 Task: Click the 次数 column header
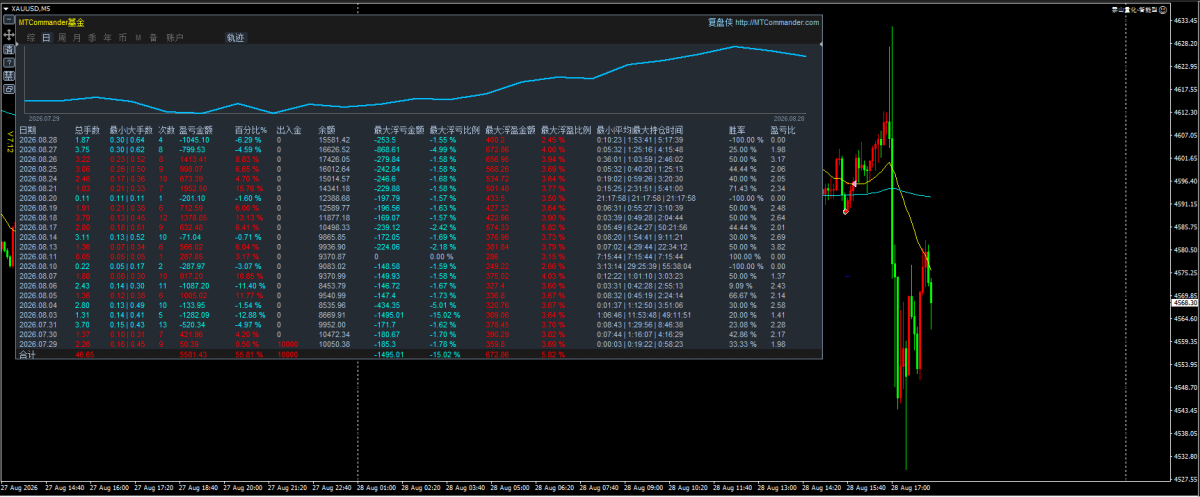[x=167, y=130]
